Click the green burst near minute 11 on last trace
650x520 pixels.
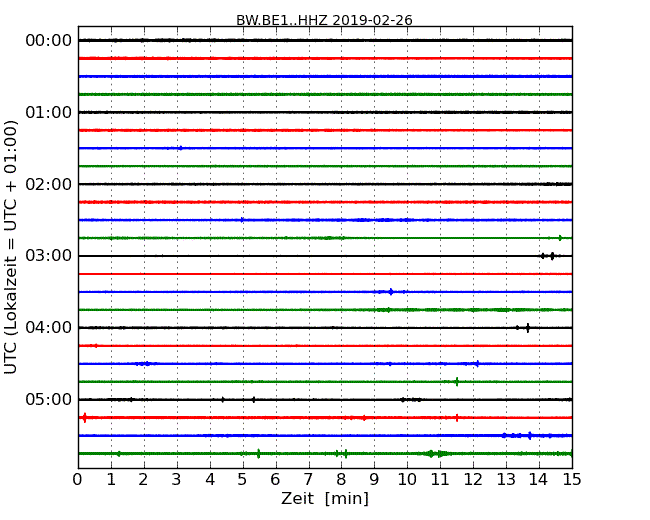(x=435, y=454)
